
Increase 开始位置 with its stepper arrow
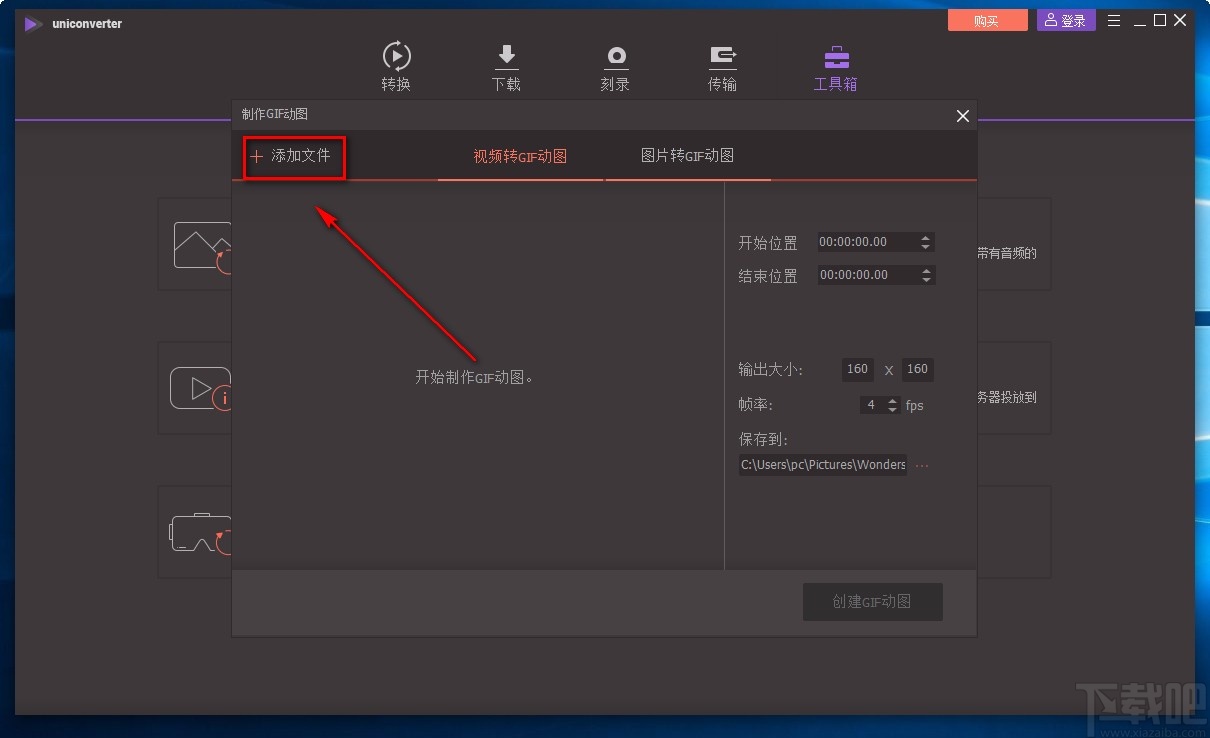tap(926, 237)
